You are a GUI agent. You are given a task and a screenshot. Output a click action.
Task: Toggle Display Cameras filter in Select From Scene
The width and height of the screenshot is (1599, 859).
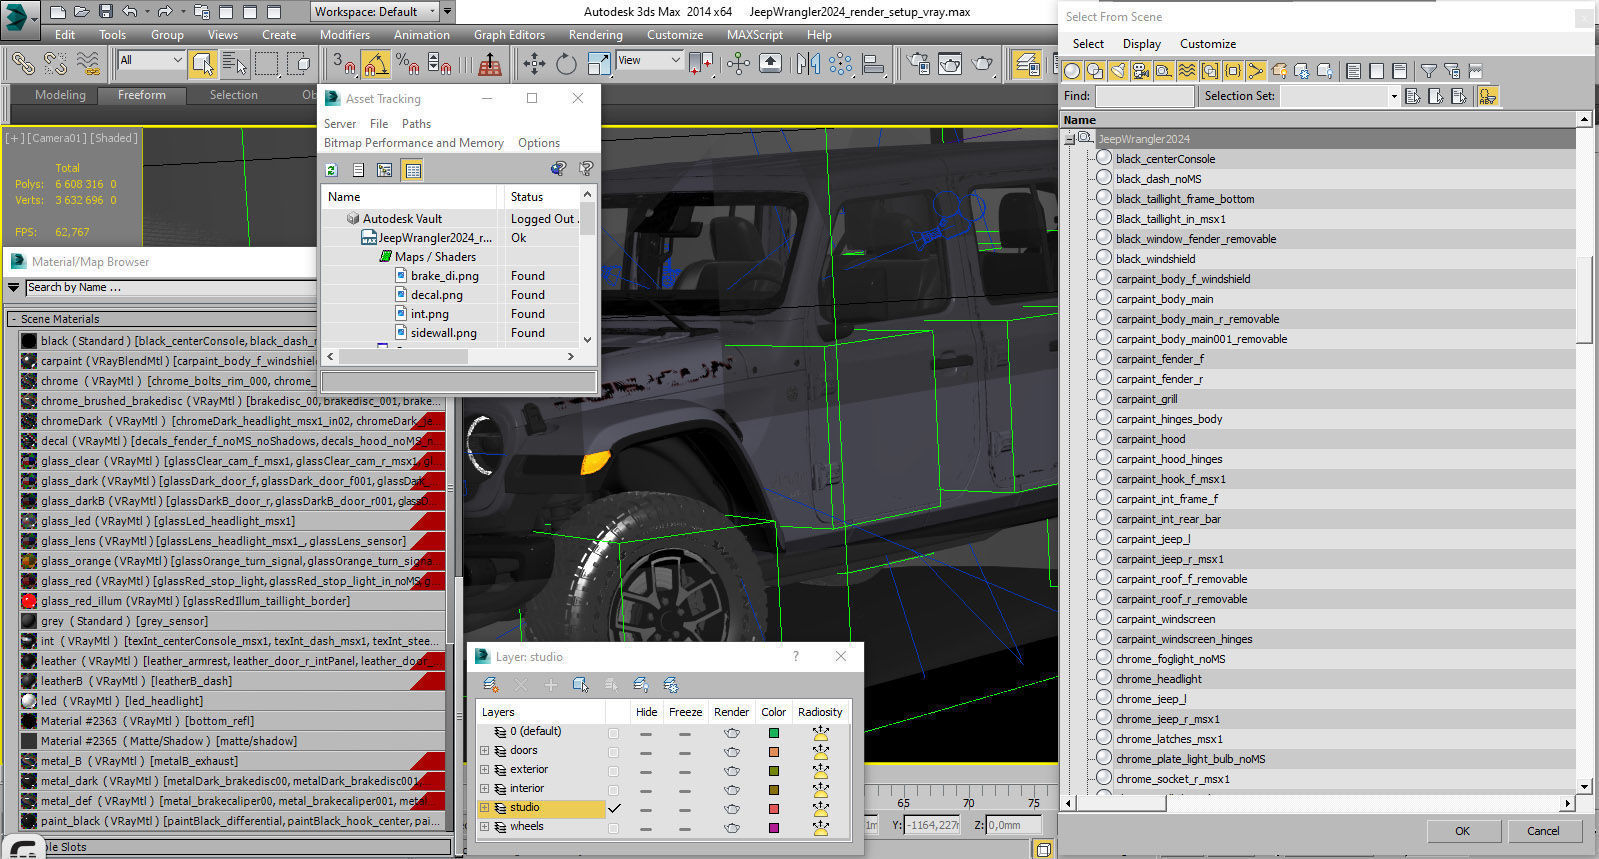tap(1141, 71)
